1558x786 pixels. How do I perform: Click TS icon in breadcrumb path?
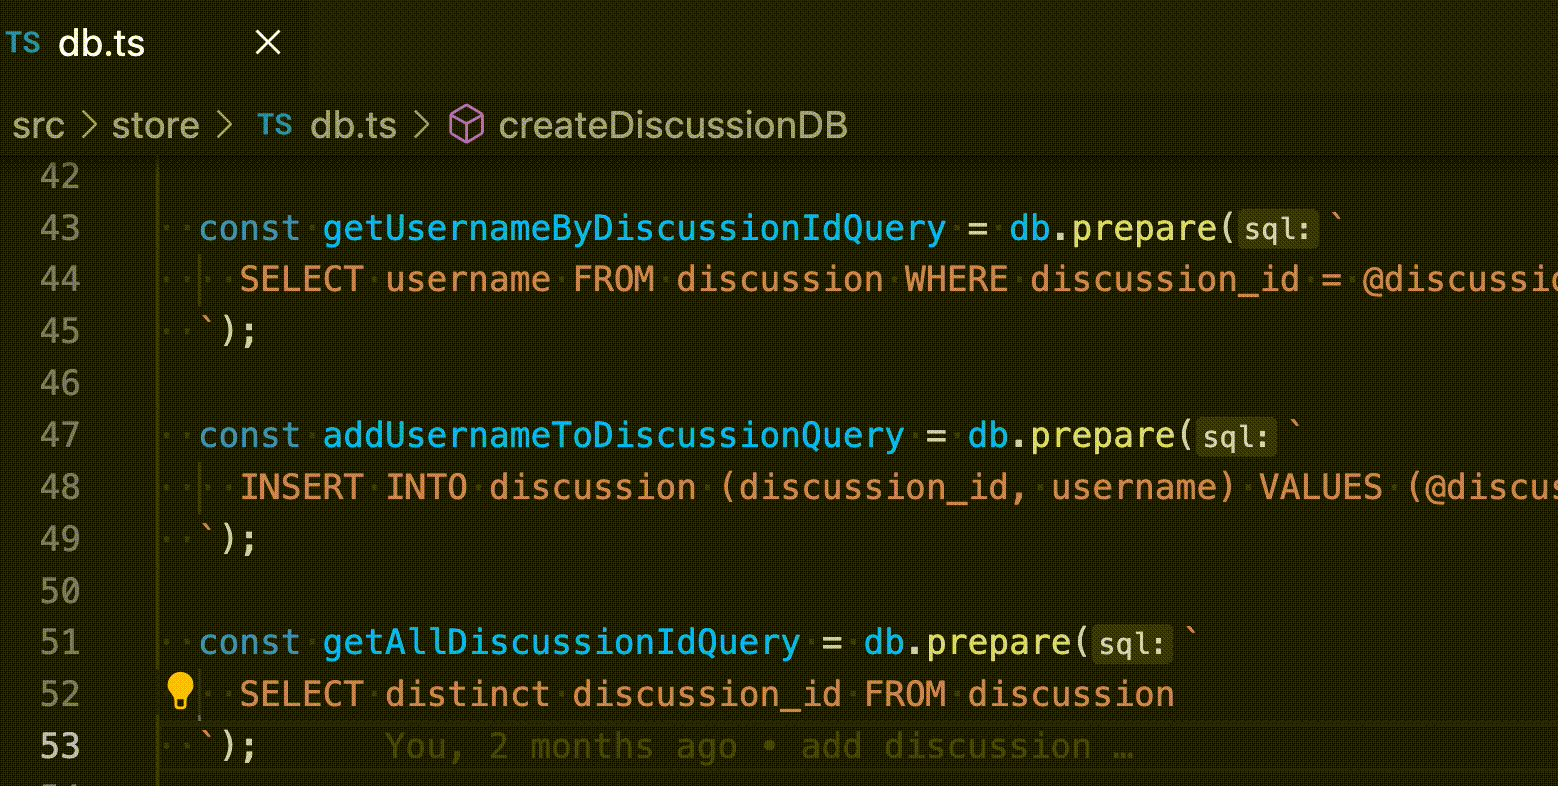275,125
